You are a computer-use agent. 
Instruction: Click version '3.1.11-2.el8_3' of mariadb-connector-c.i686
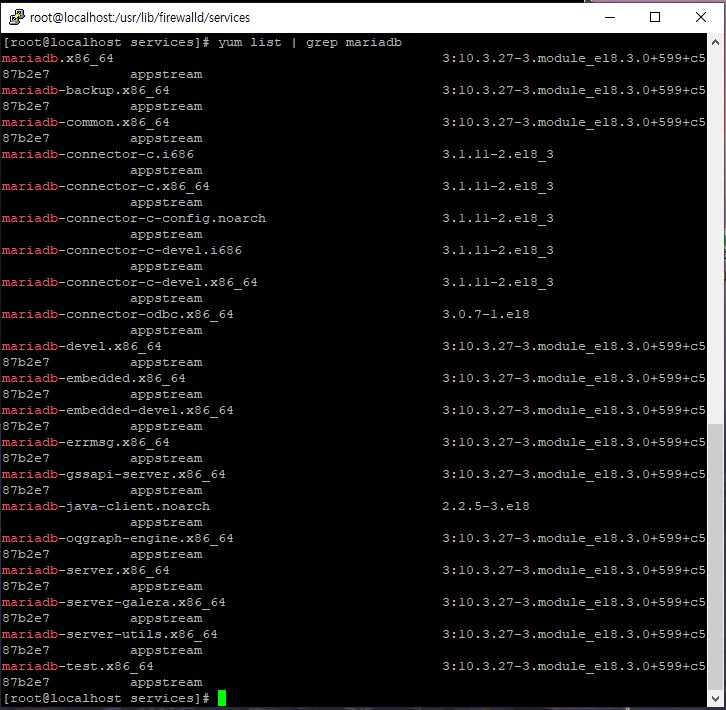click(498, 154)
